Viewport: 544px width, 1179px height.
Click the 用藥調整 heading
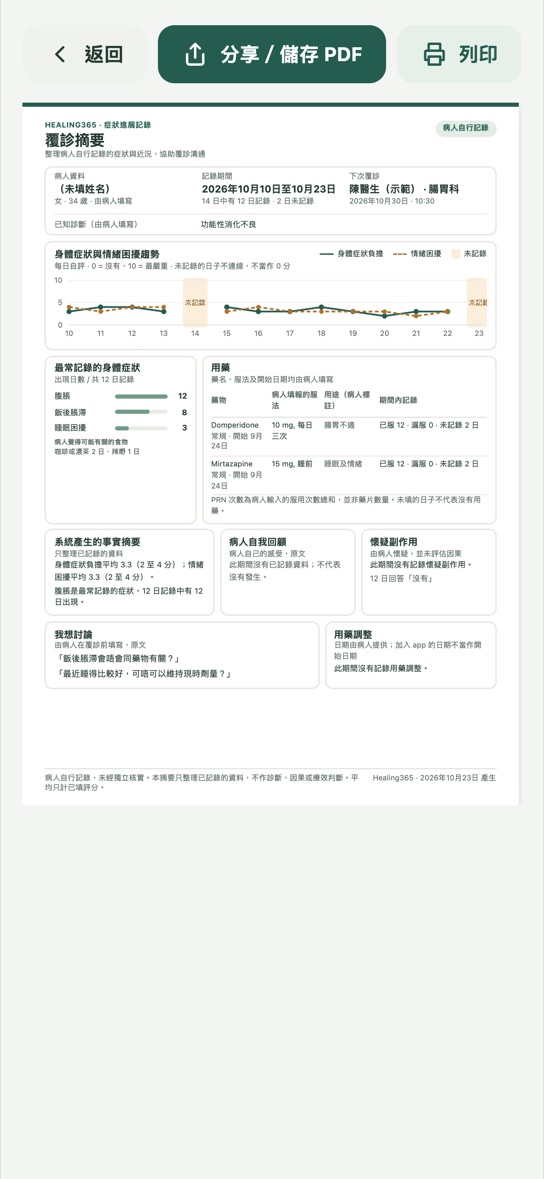[353, 634]
